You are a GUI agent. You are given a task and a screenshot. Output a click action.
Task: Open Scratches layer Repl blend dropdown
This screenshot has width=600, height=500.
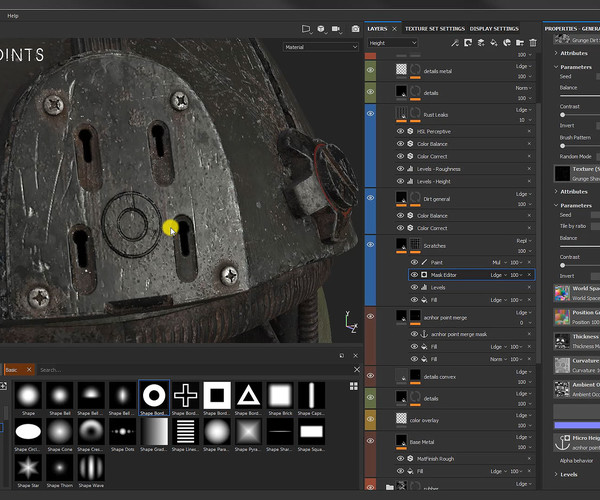(524, 241)
